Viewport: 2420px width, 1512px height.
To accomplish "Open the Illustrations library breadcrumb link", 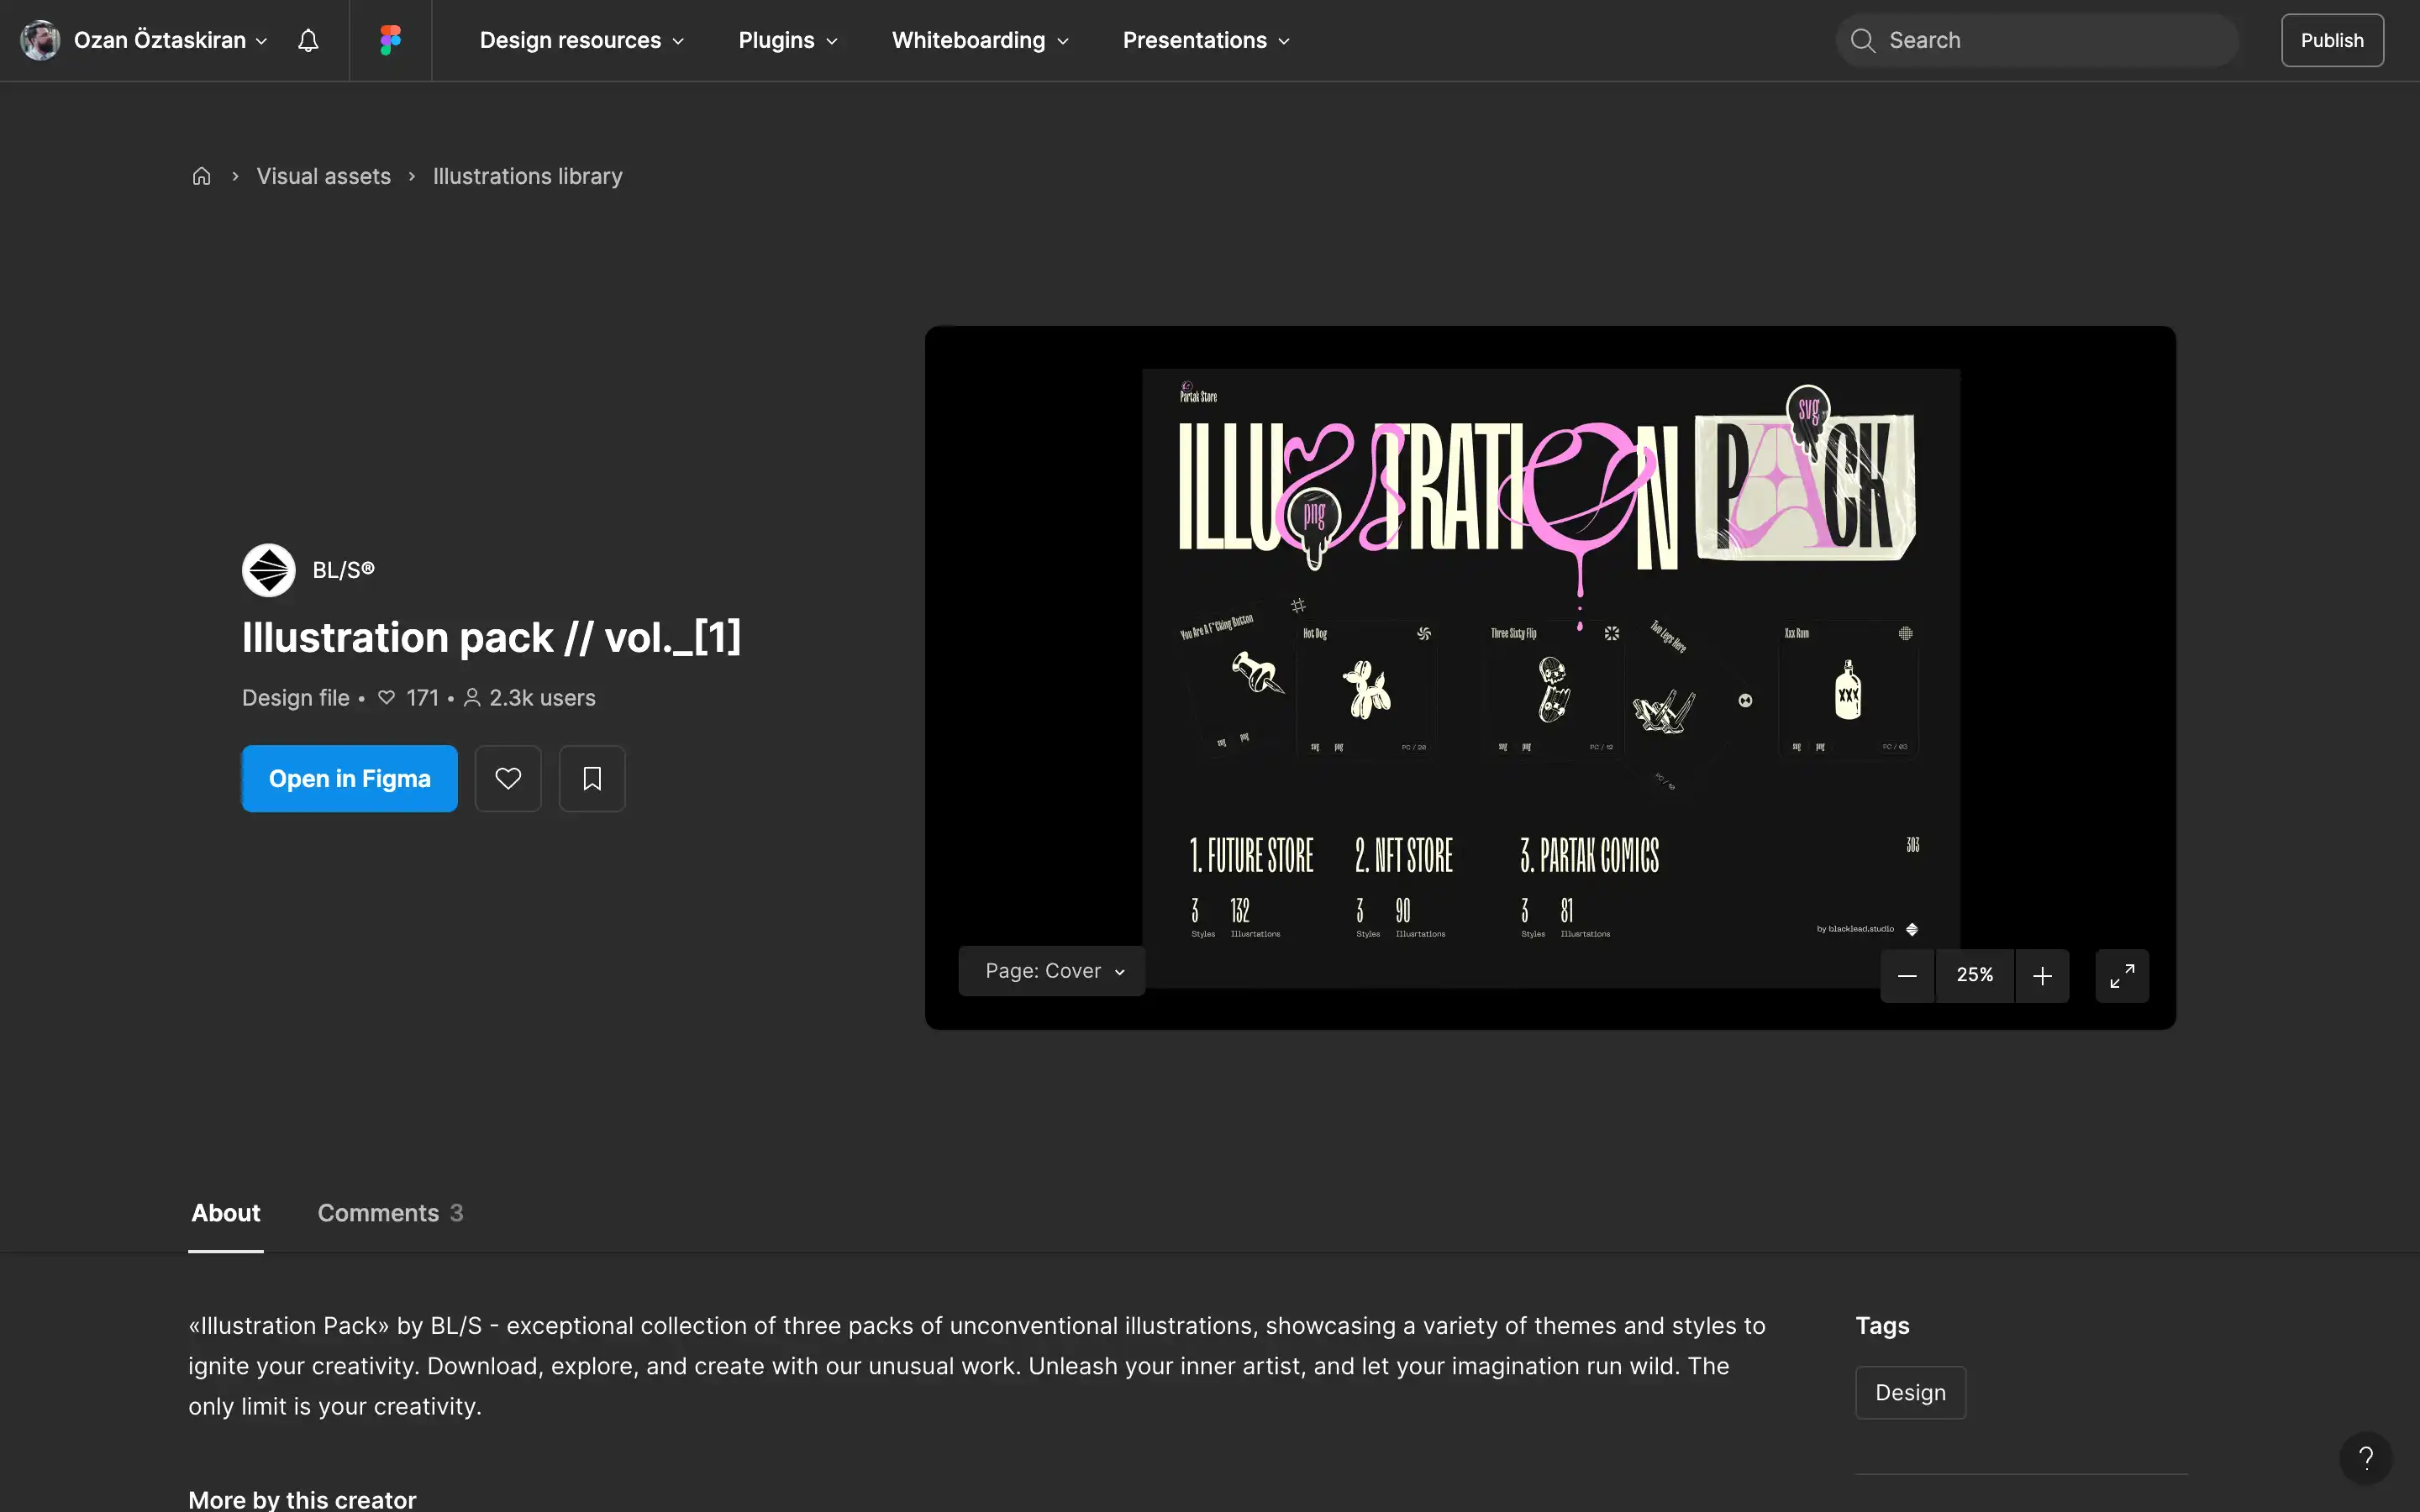I will click(528, 176).
